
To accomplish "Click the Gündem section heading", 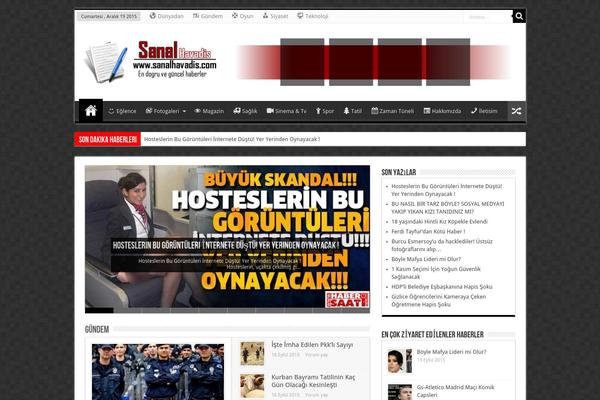I will [x=97, y=330].
